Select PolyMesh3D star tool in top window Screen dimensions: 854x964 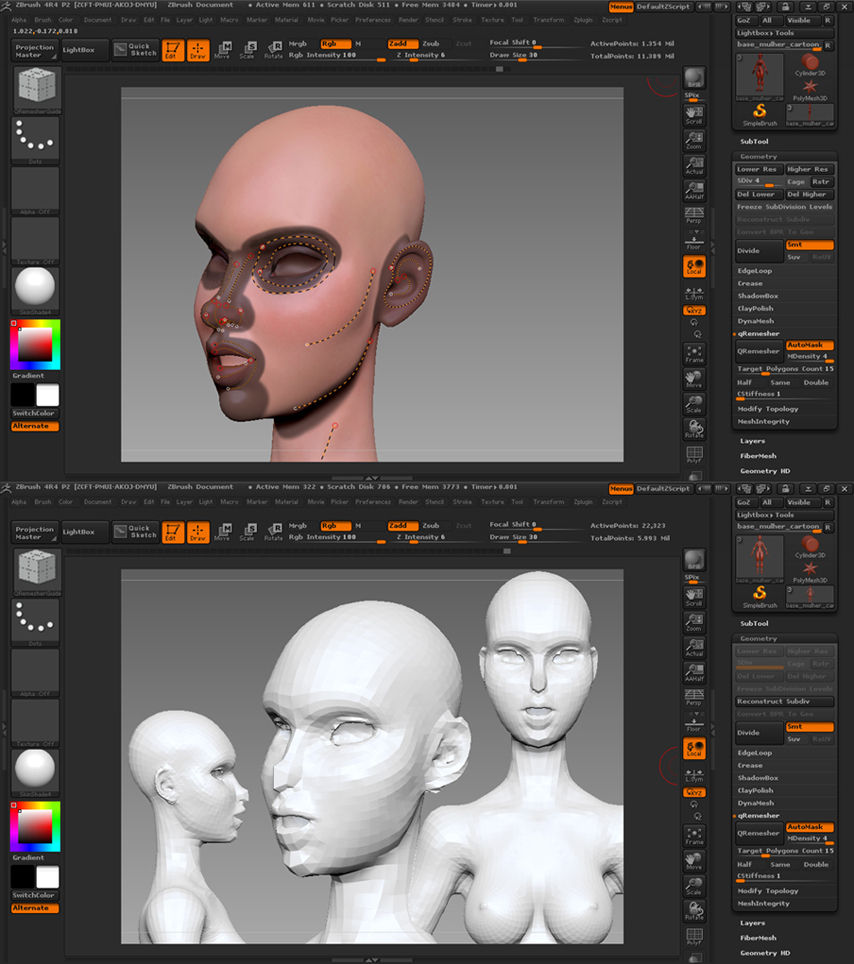810,90
